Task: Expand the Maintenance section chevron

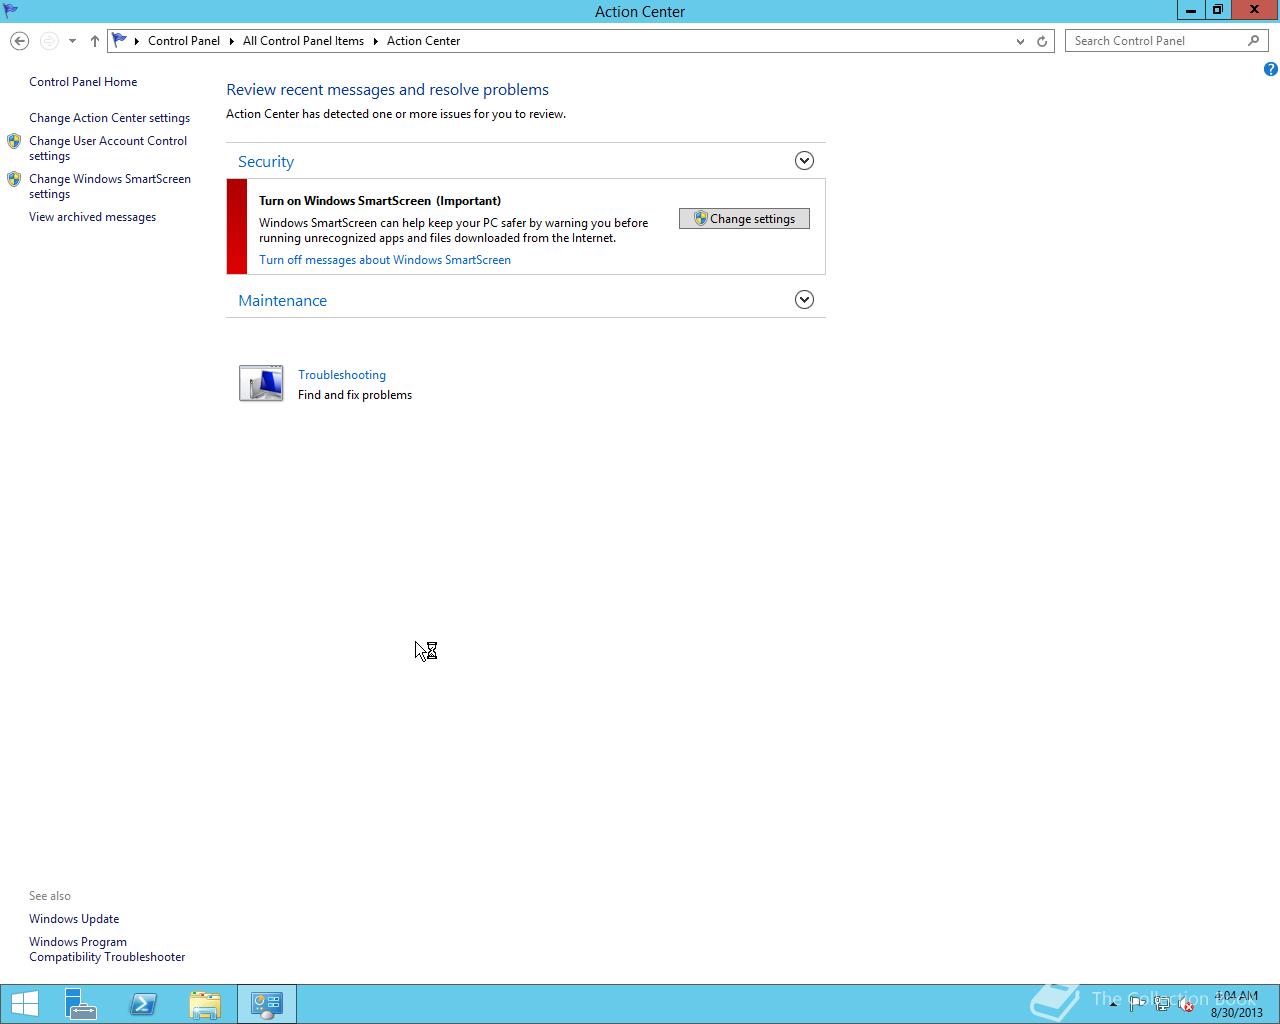Action: pyautogui.click(x=804, y=300)
